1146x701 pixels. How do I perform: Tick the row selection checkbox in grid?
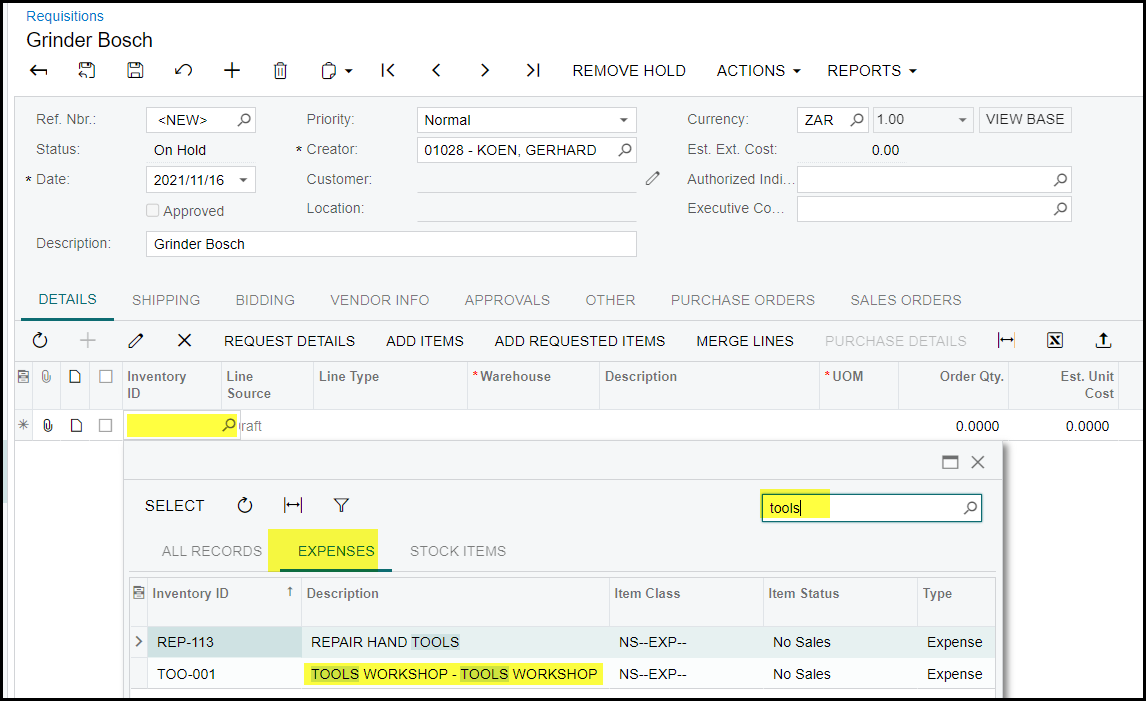pyautogui.click(x=105, y=426)
